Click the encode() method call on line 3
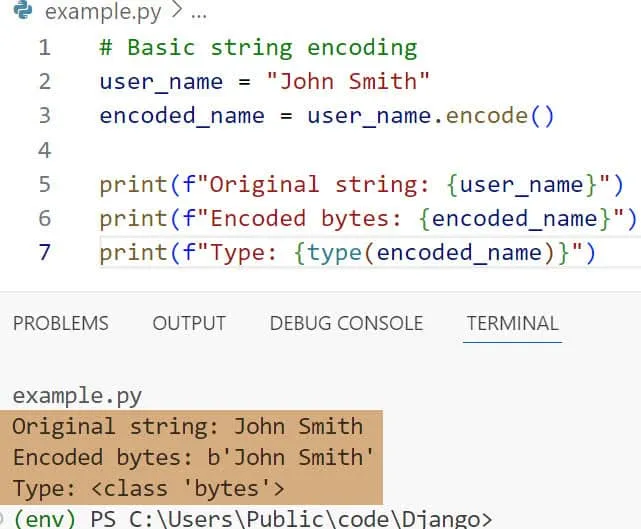Image resolution: width=641 pixels, height=529 pixels. (499, 116)
